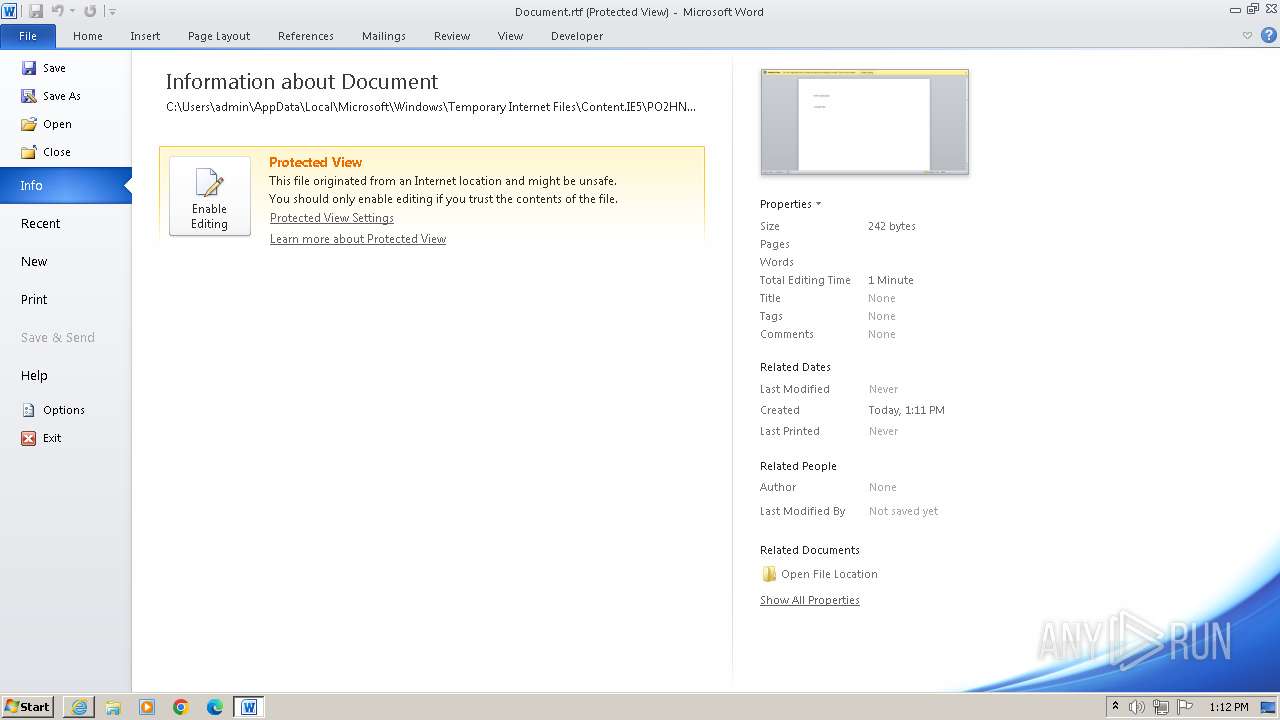Launch Internet Explorer from taskbar
The image size is (1280, 720).
[79, 707]
